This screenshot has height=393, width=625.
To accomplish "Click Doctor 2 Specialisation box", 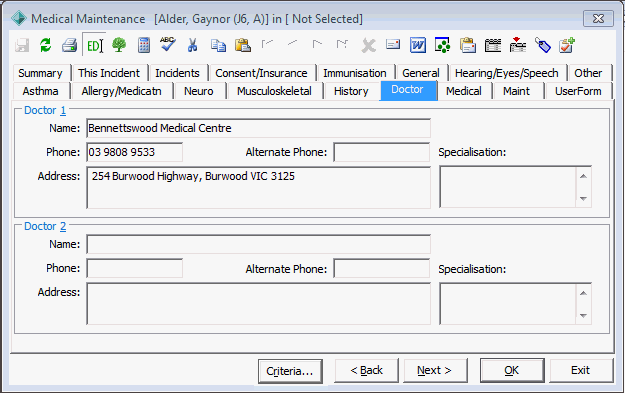I will pos(508,304).
